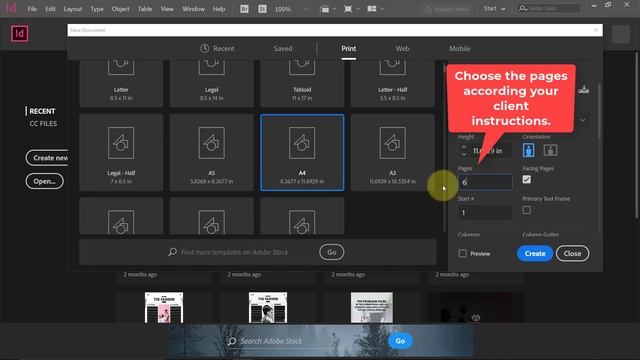Image resolution: width=640 pixels, height=360 pixels.
Task: Click the Create new button
Action: [x=47, y=158]
